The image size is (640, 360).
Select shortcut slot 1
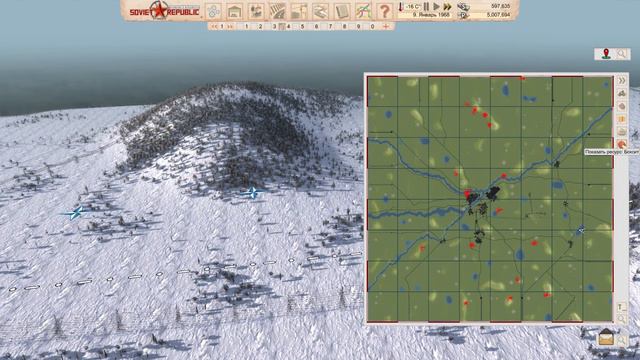coord(247,27)
